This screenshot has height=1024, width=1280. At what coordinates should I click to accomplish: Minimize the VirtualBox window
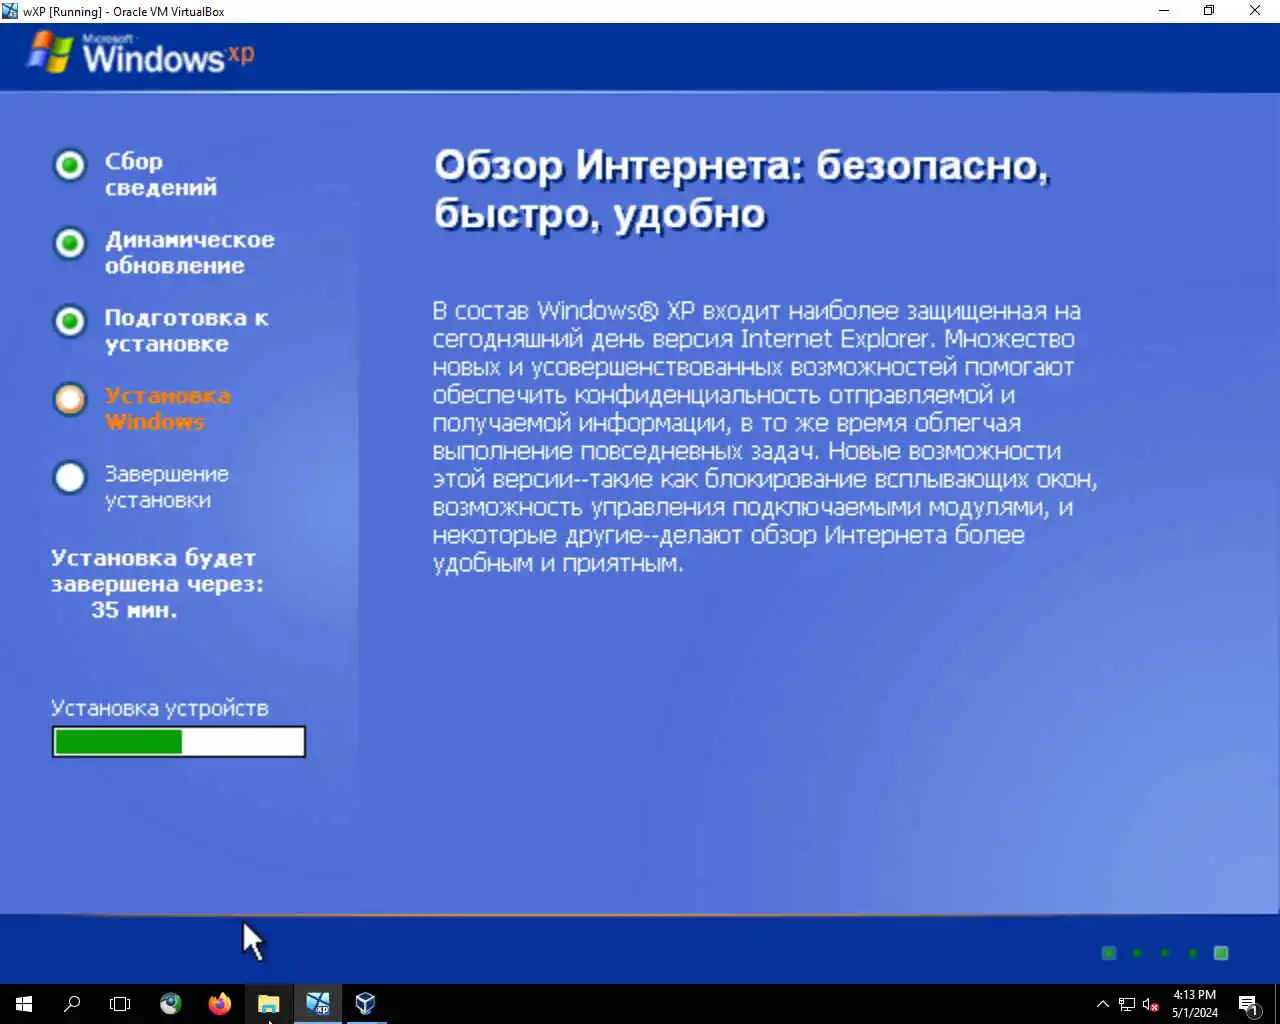1164,11
